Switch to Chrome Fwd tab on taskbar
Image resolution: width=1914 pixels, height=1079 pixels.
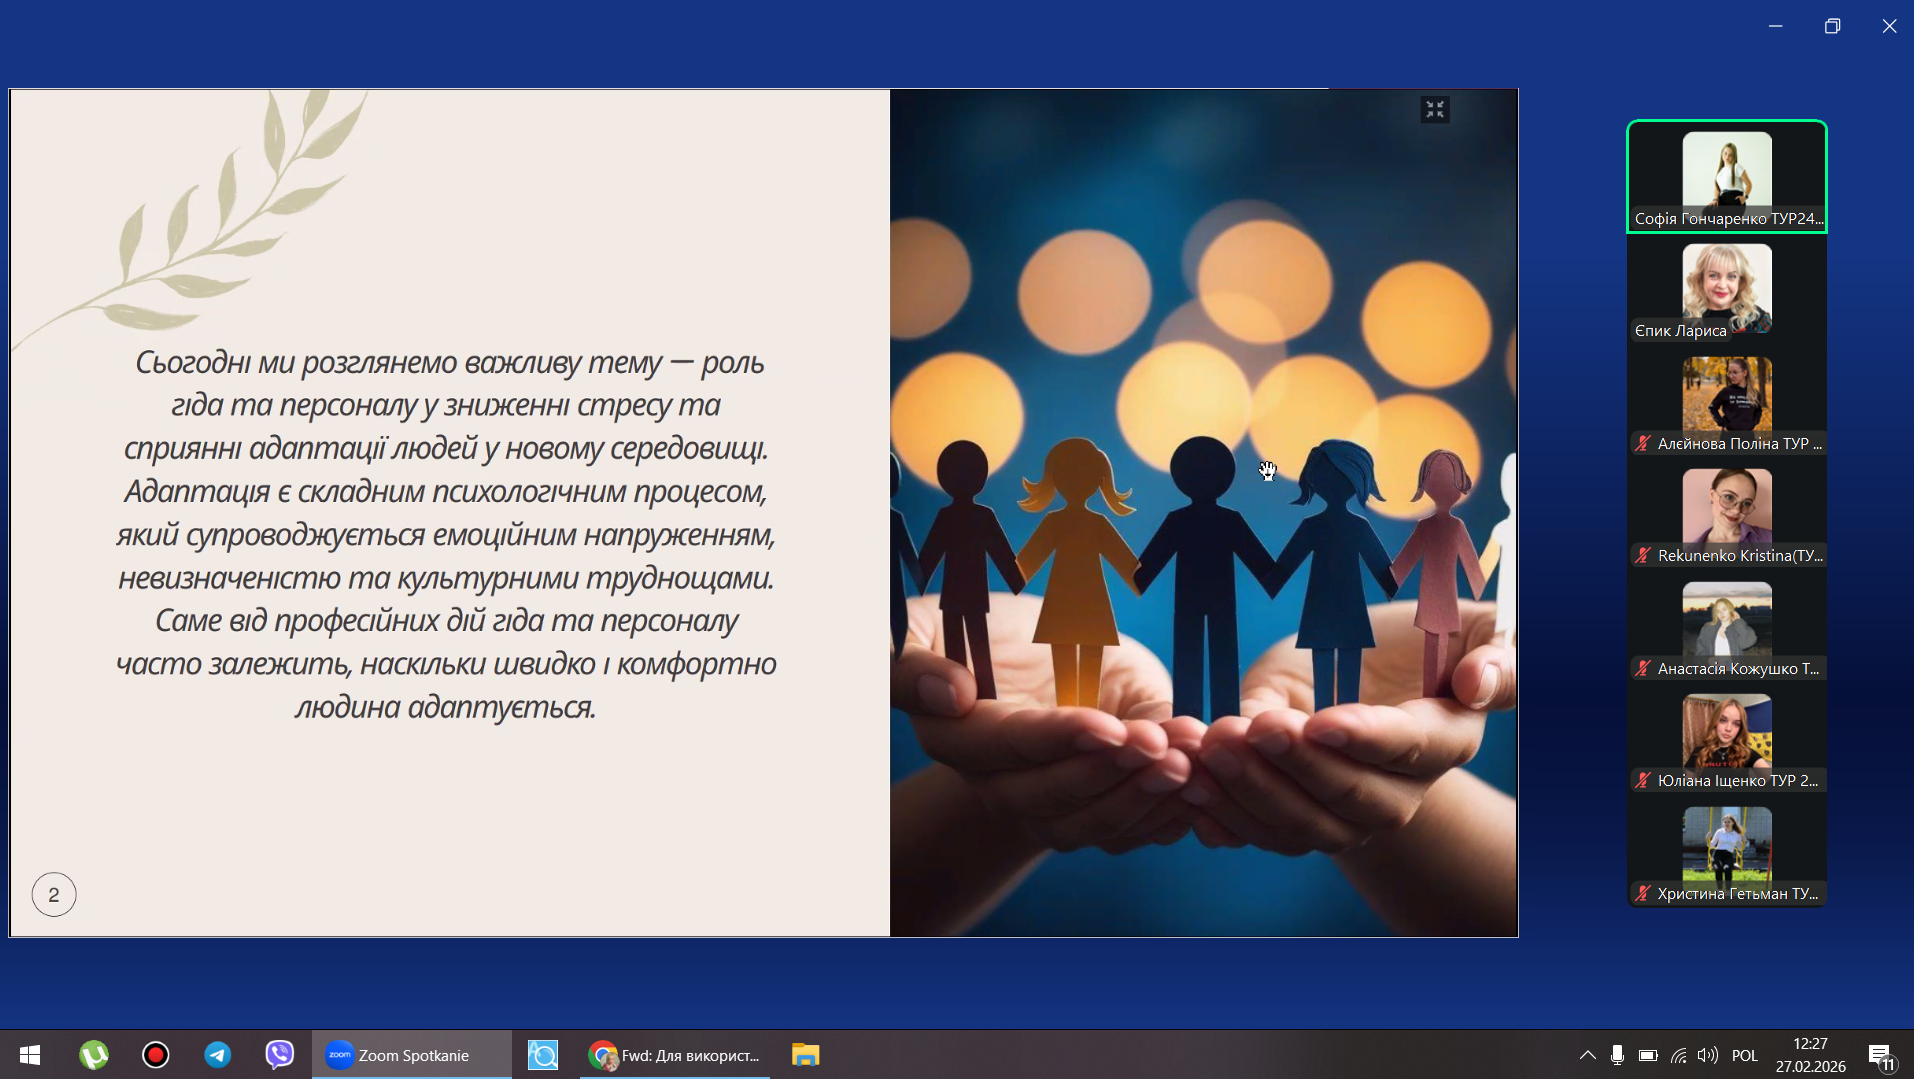[675, 1055]
